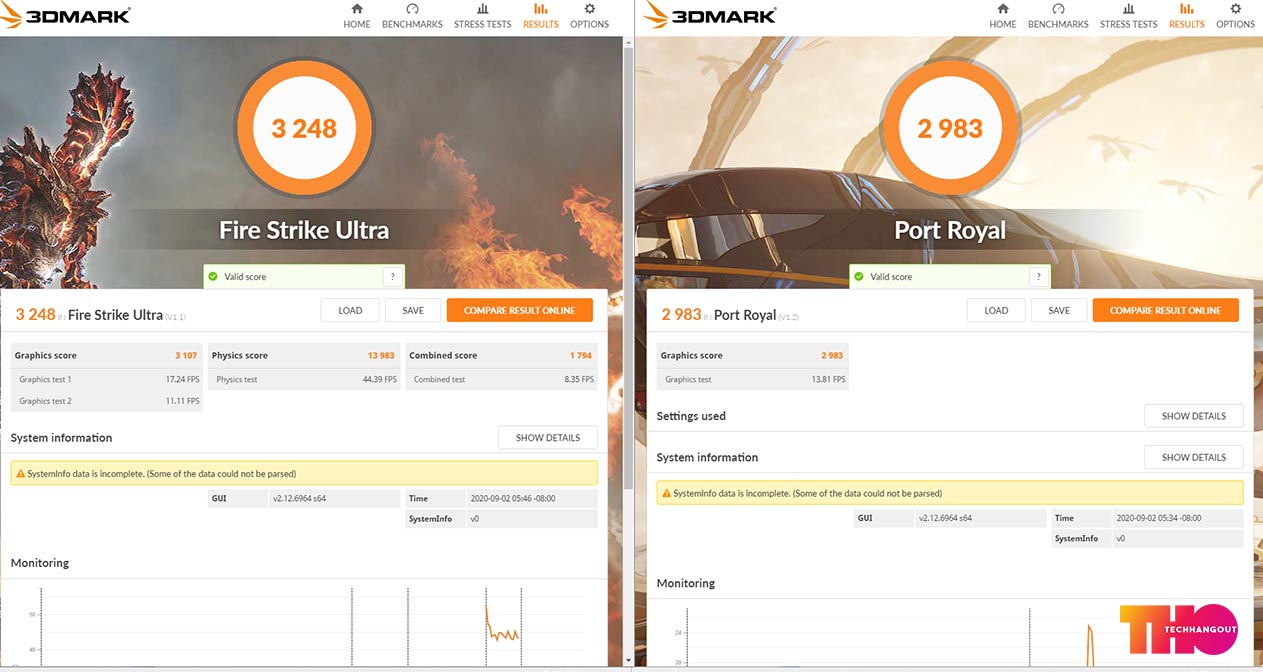Click the SystemInfo value v0 in the Fire Strike Ultra window
This screenshot has width=1263, height=672.
475,519
